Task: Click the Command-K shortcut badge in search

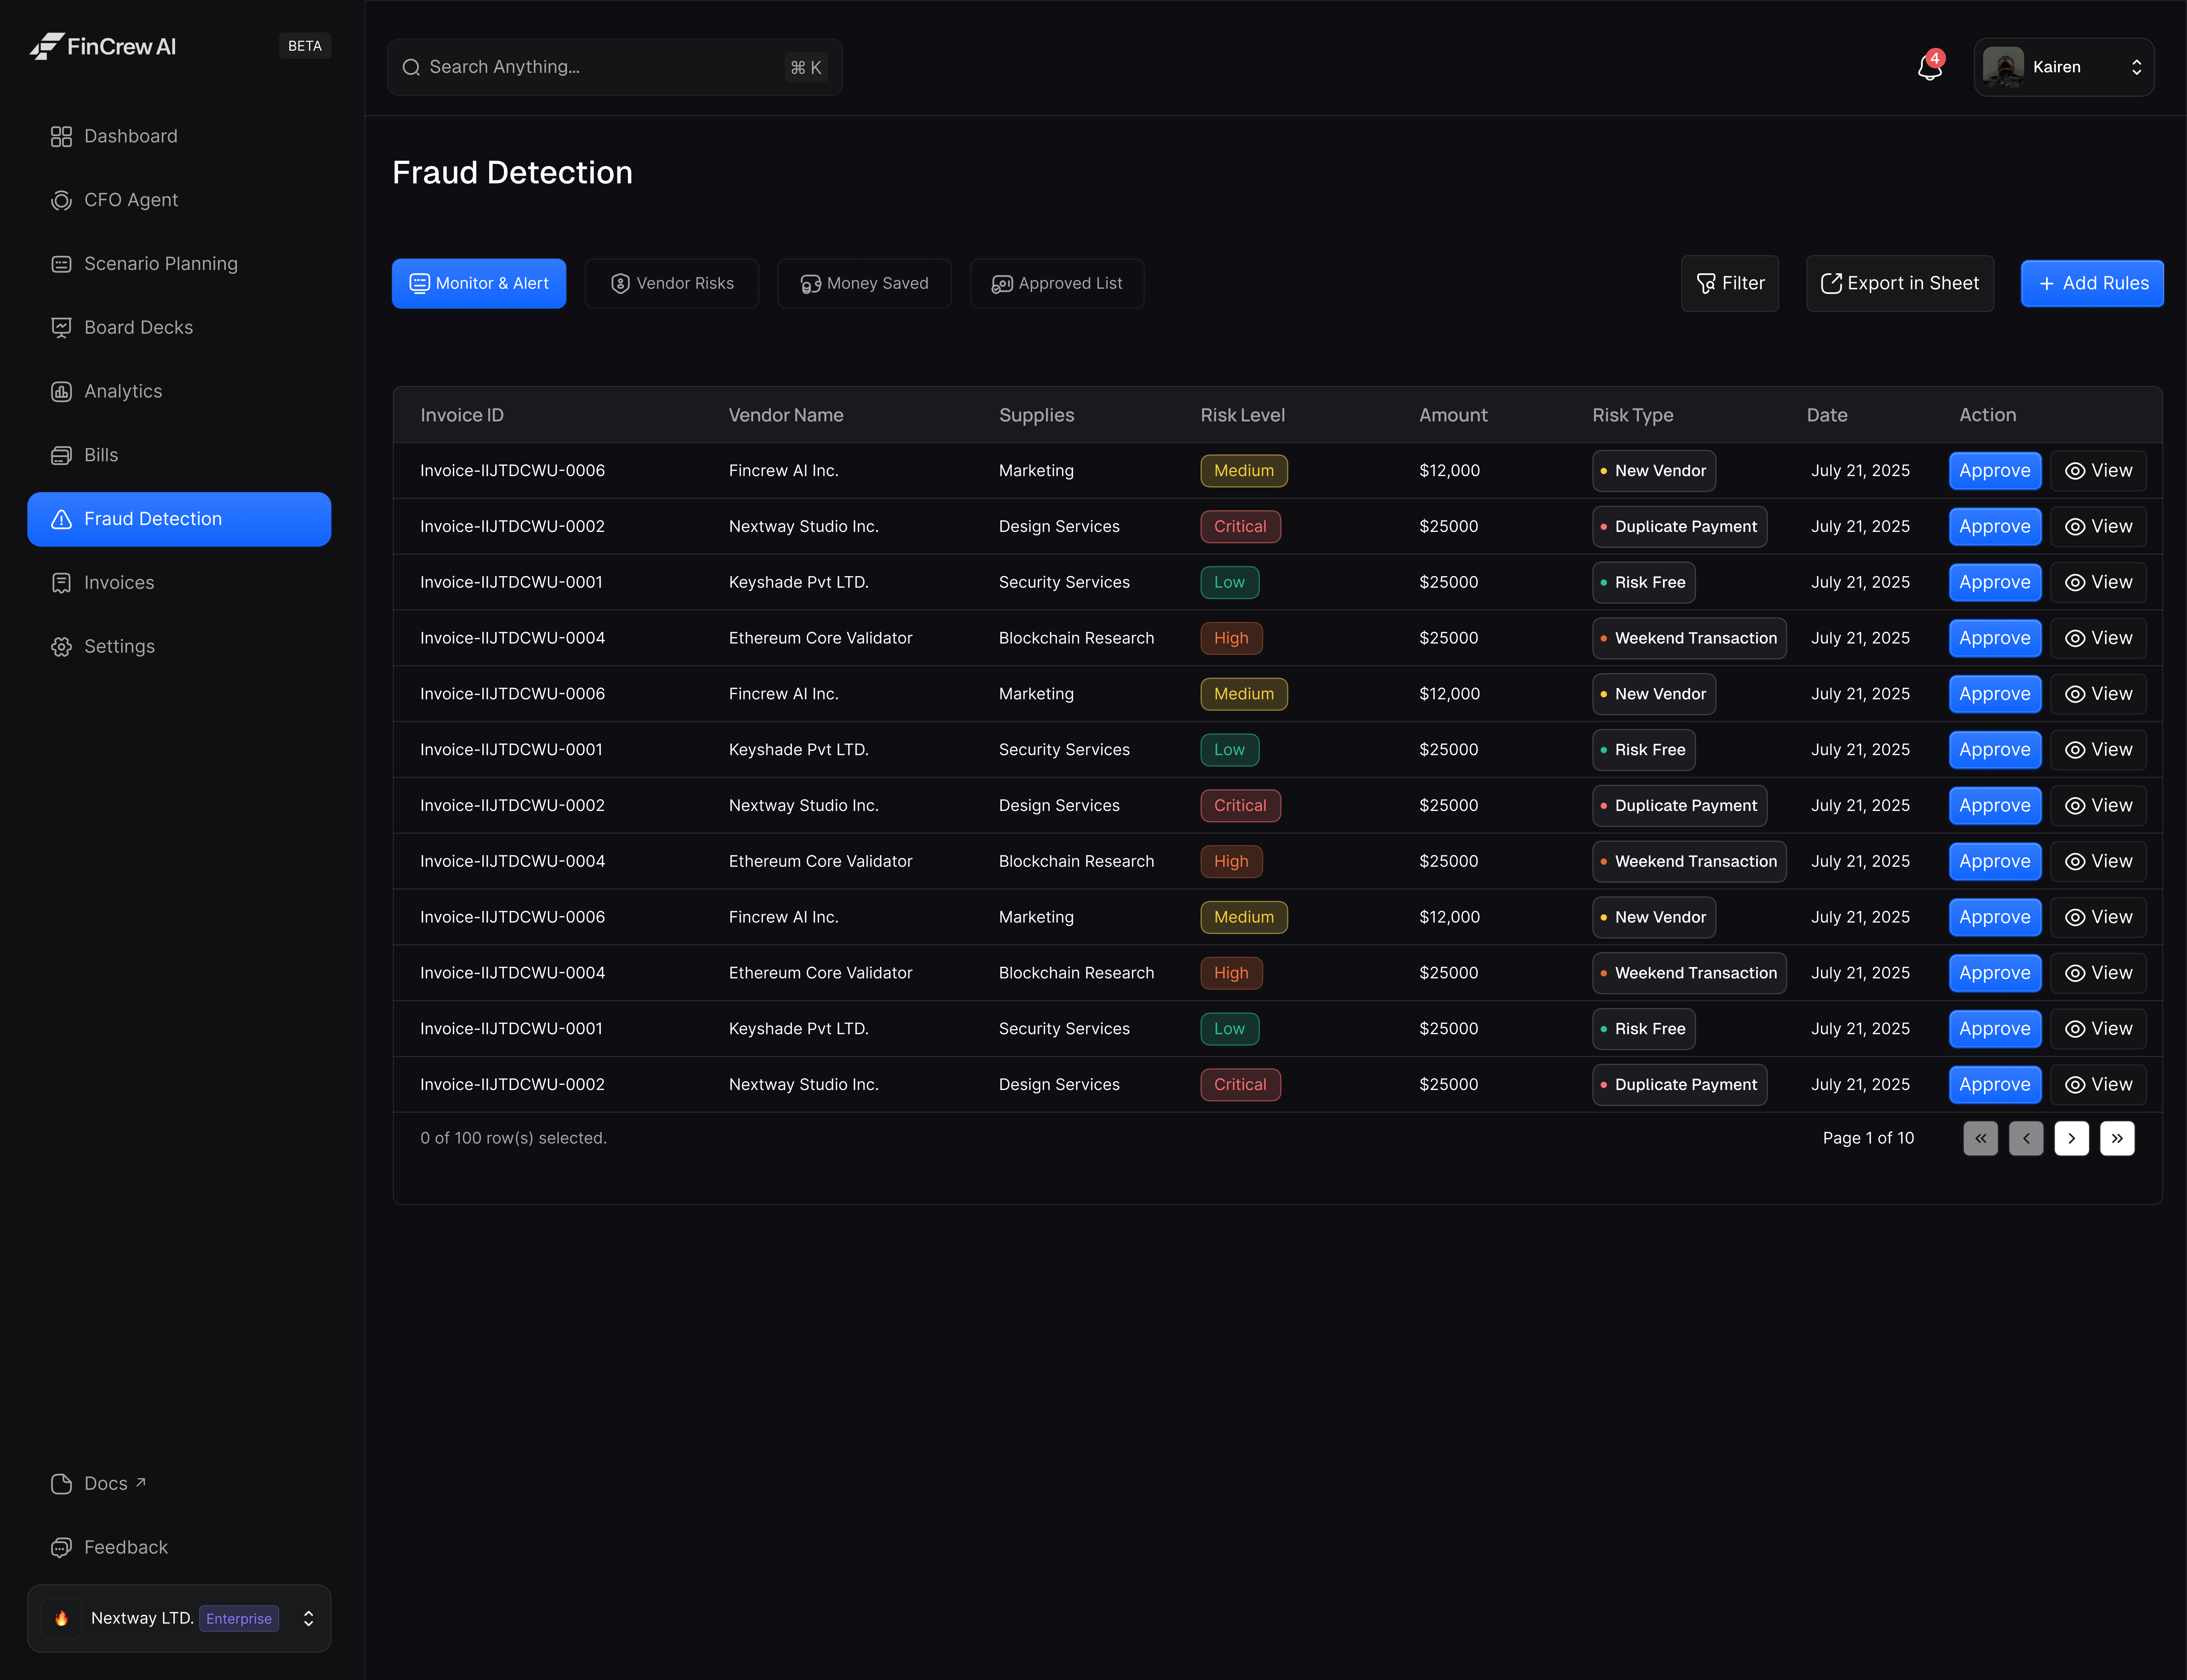Action: click(806, 67)
